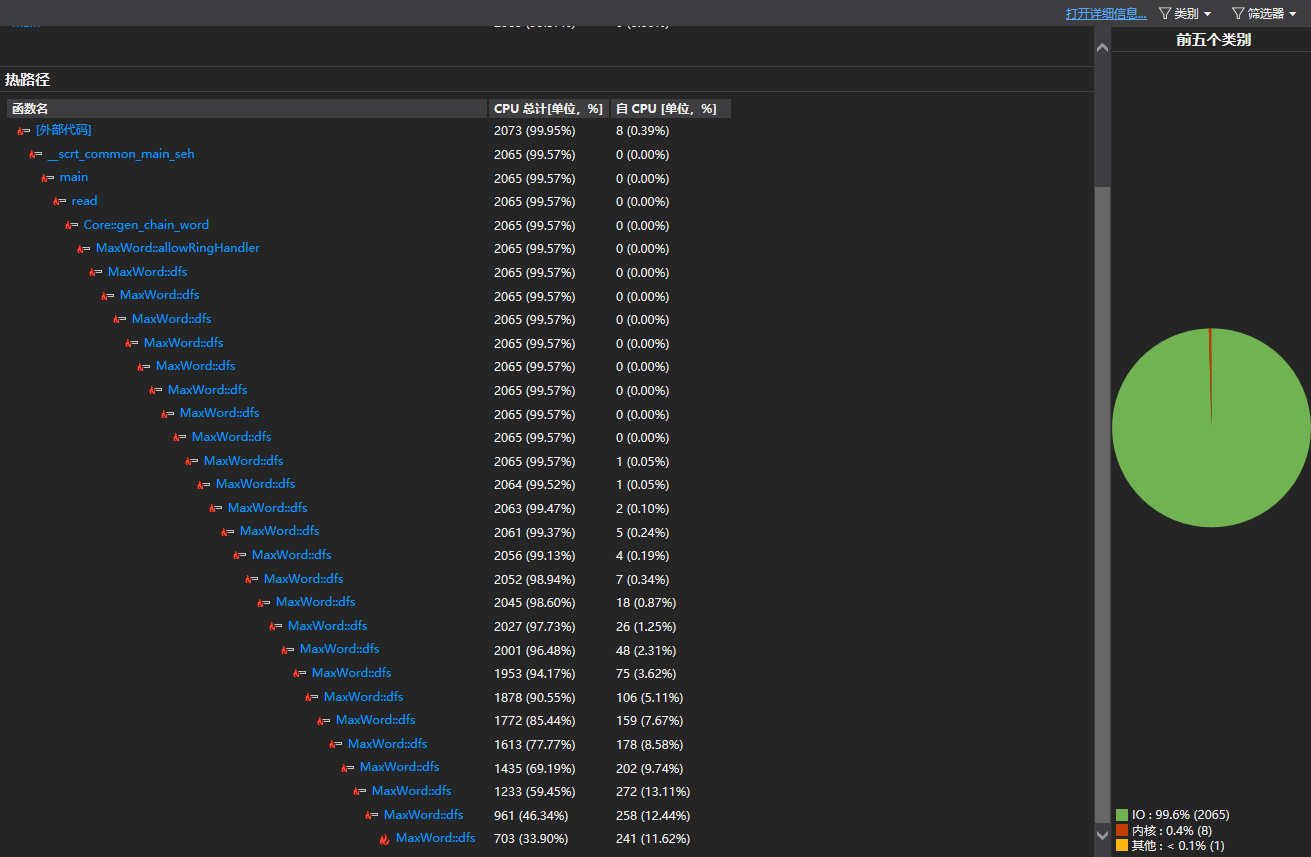Open the 打开详细信息... link

click(x=1106, y=14)
